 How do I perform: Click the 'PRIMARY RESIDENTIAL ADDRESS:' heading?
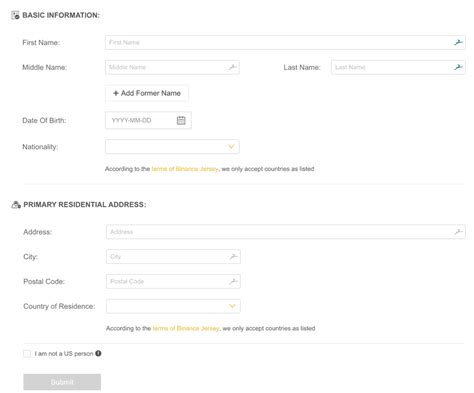point(85,204)
